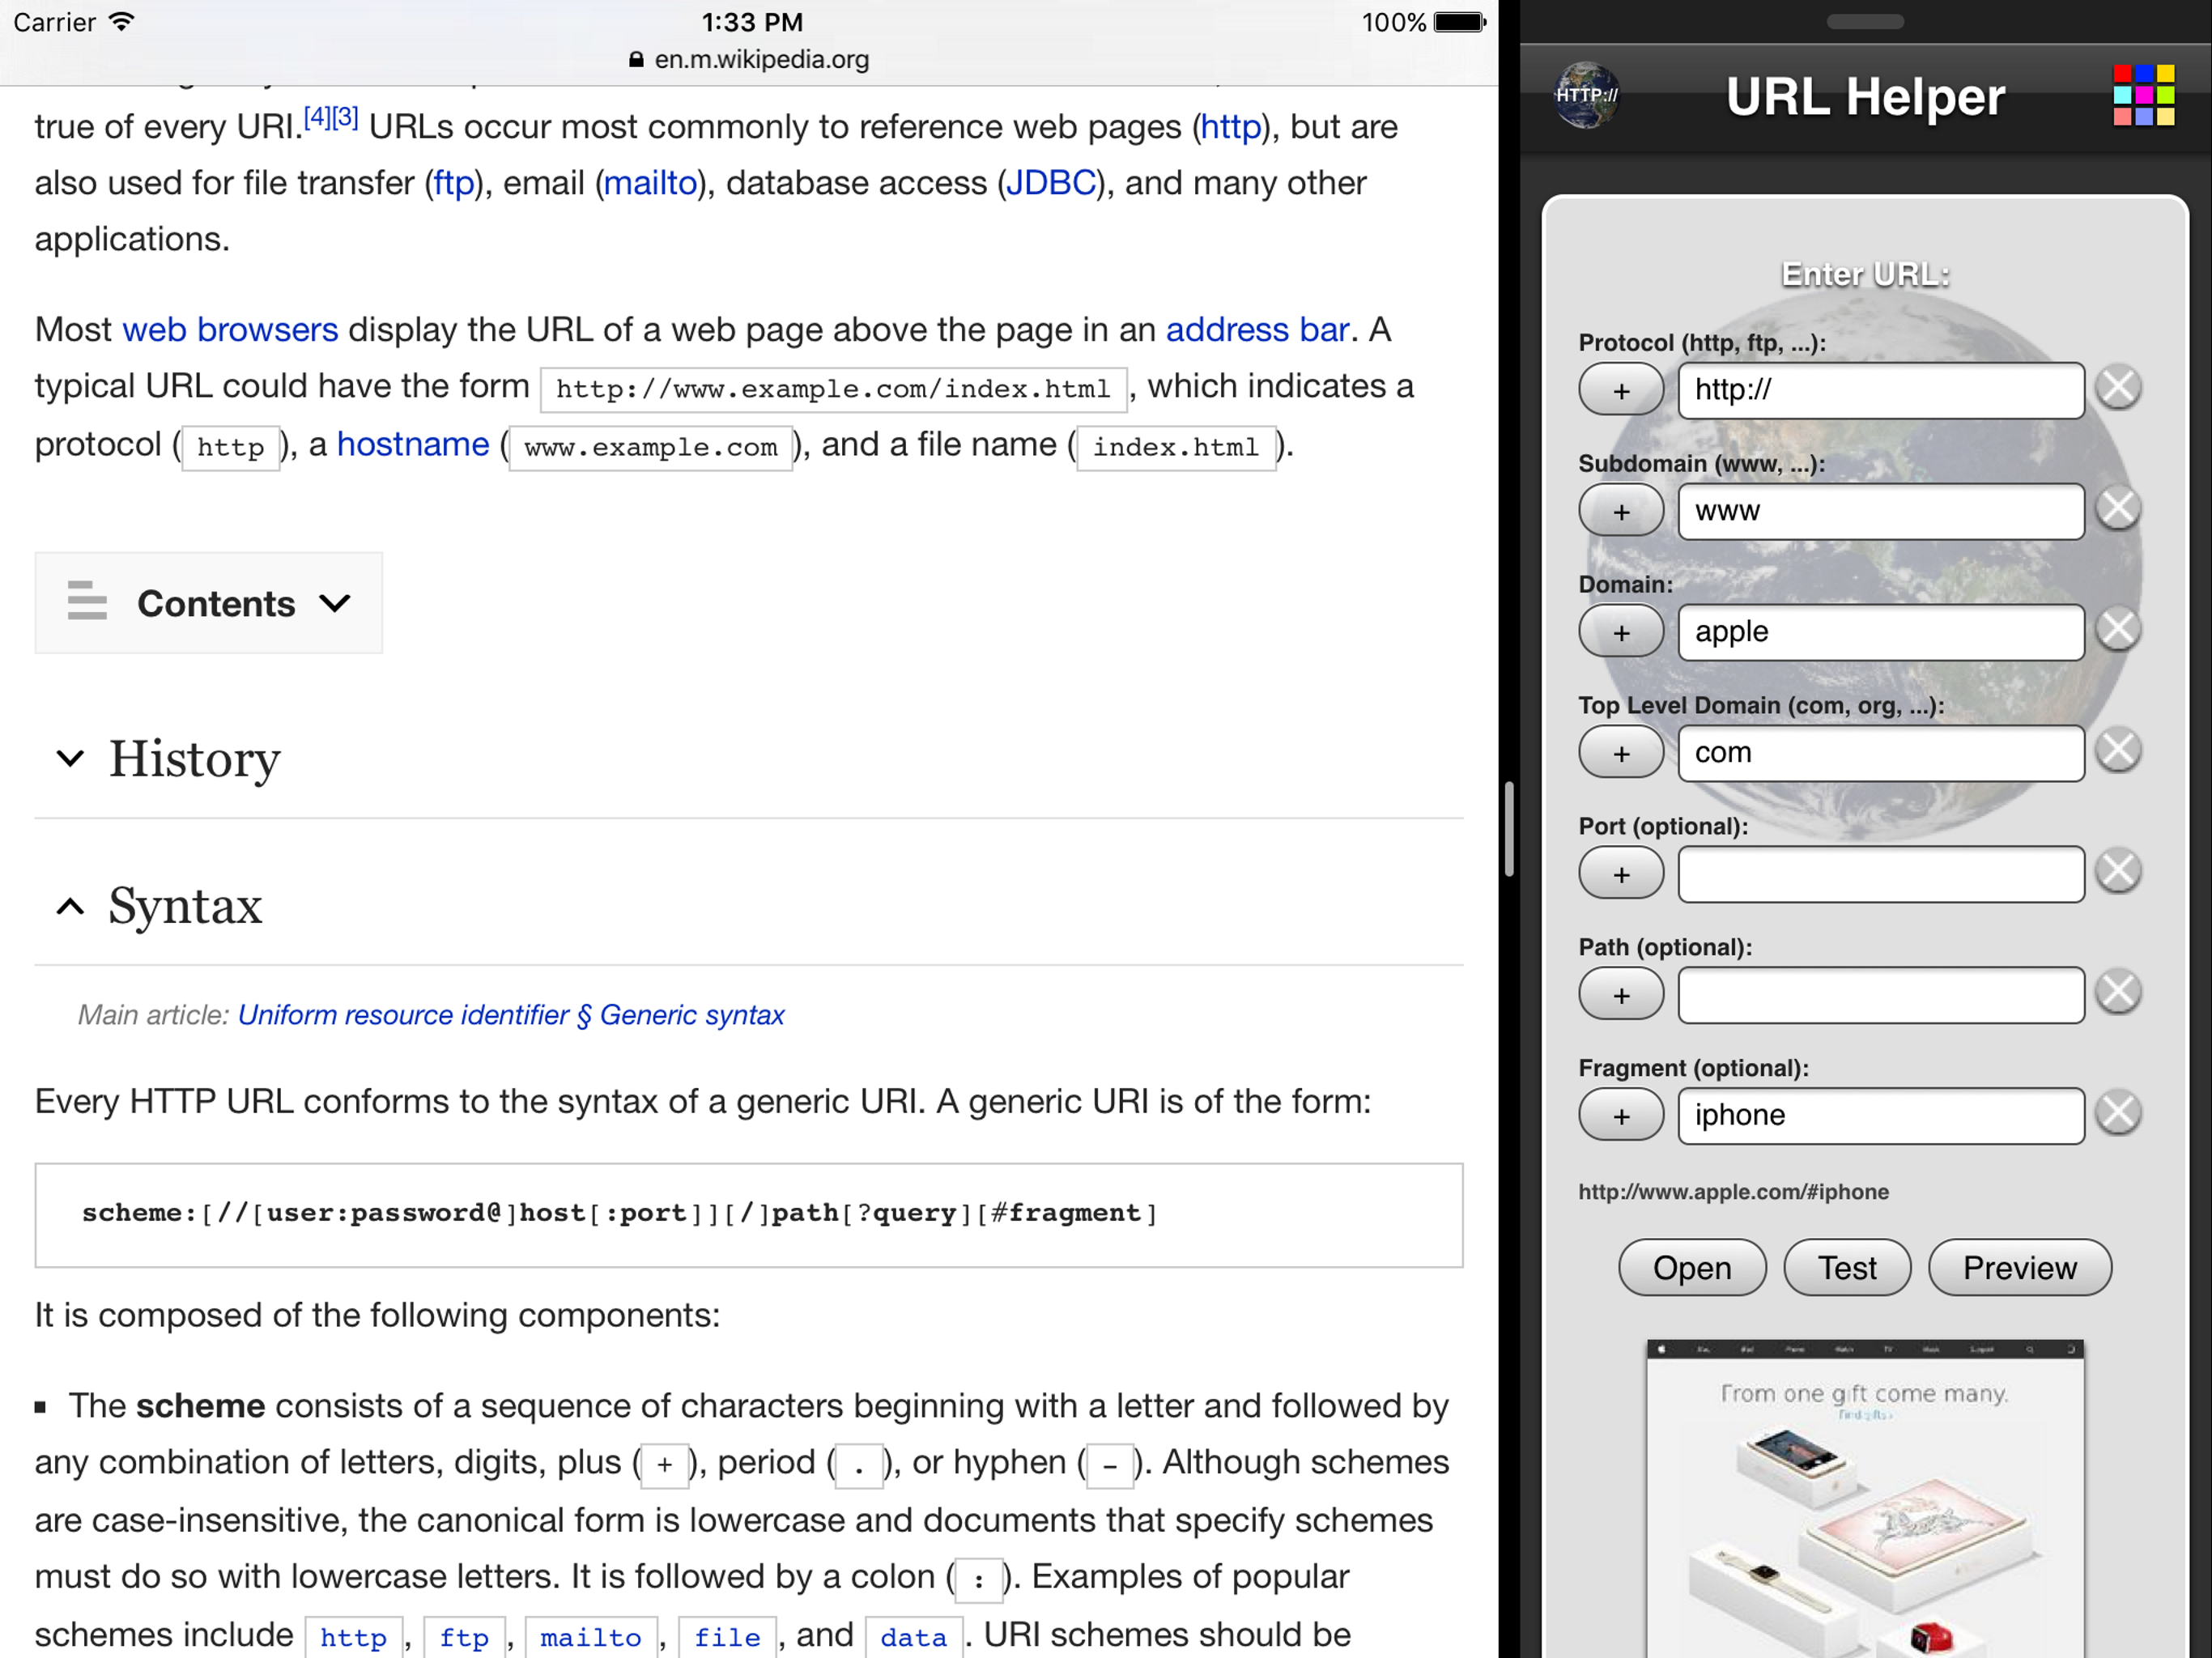
Task: Follow the 'web browsers' link
Action: click(x=230, y=330)
